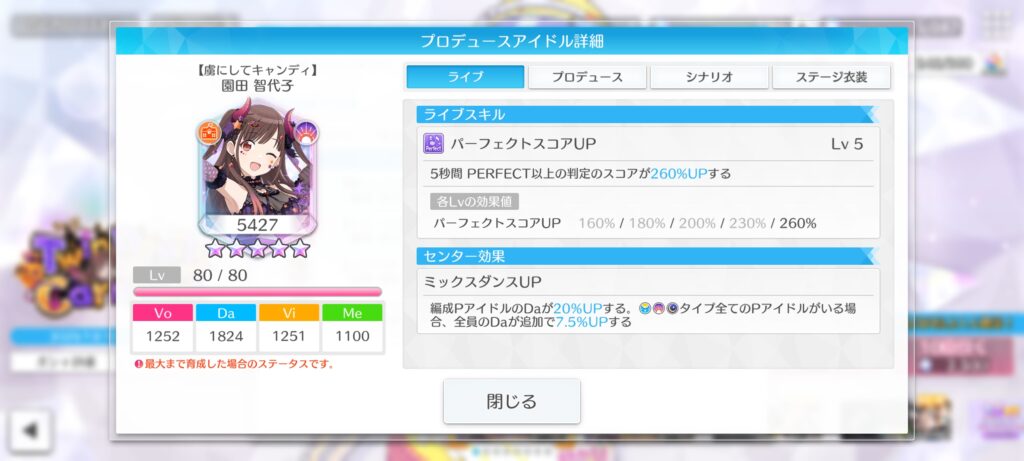Open the プロデュース tab
The image size is (1024, 461).
587,76
